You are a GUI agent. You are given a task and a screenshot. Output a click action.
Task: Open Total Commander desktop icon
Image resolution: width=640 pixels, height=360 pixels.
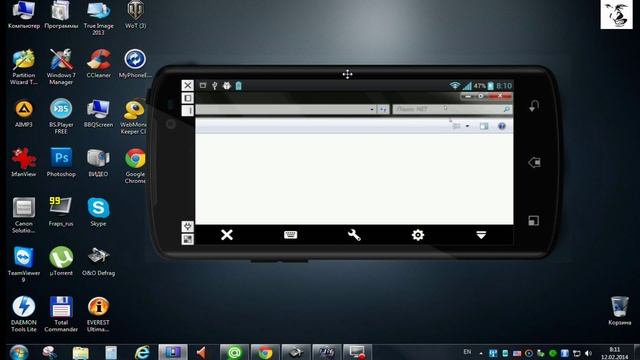point(61,314)
